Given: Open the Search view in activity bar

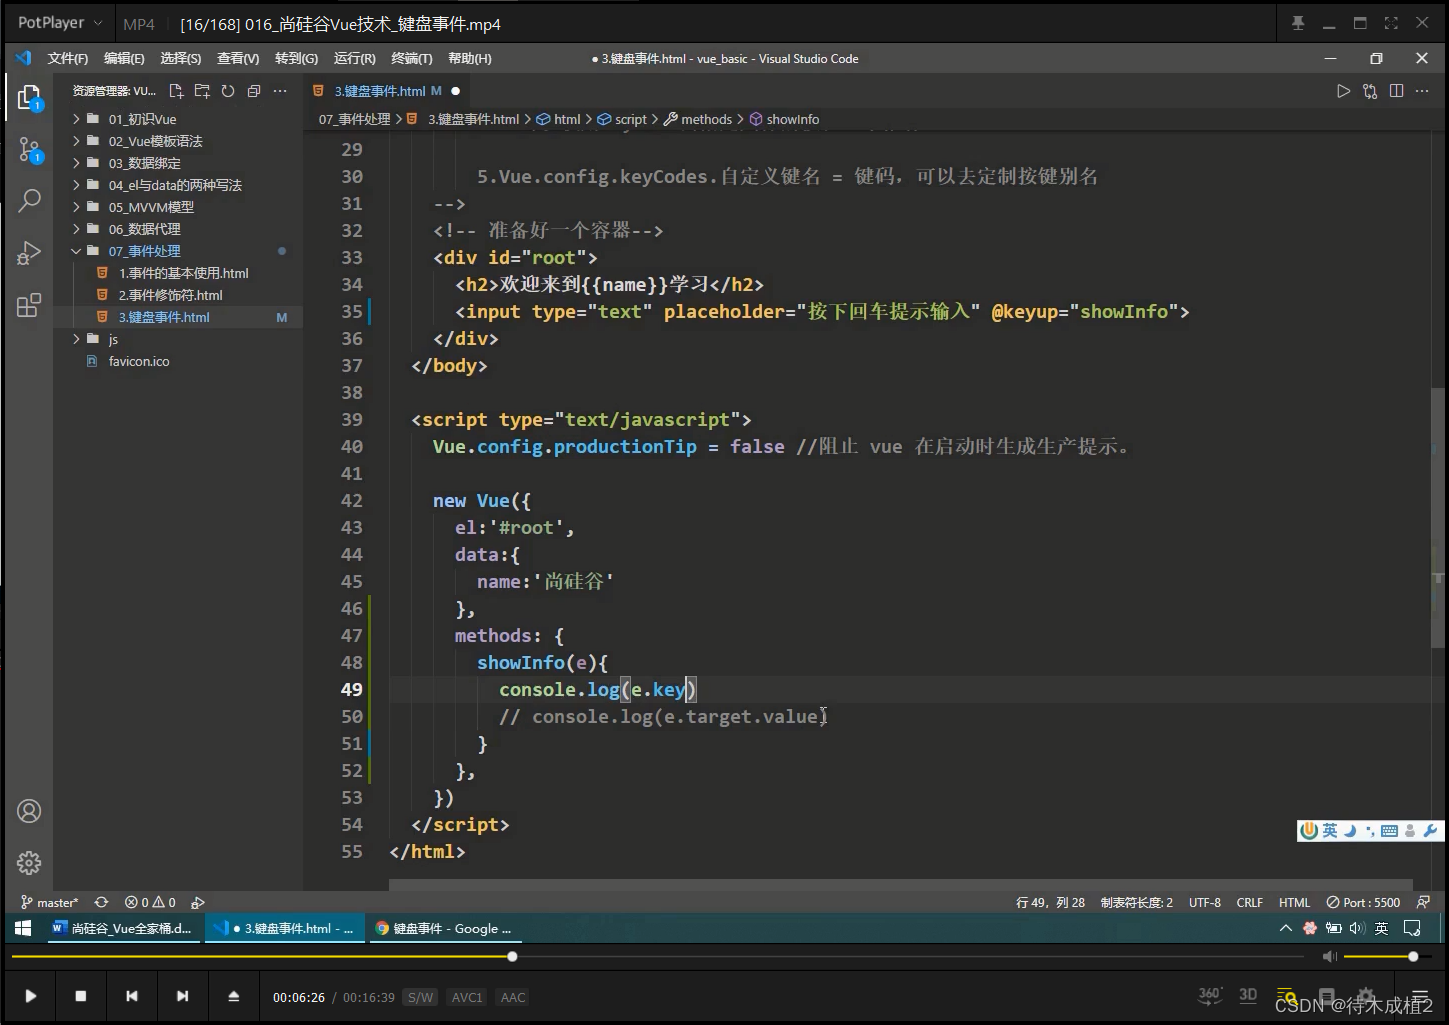Looking at the screenshot, I should tap(29, 200).
